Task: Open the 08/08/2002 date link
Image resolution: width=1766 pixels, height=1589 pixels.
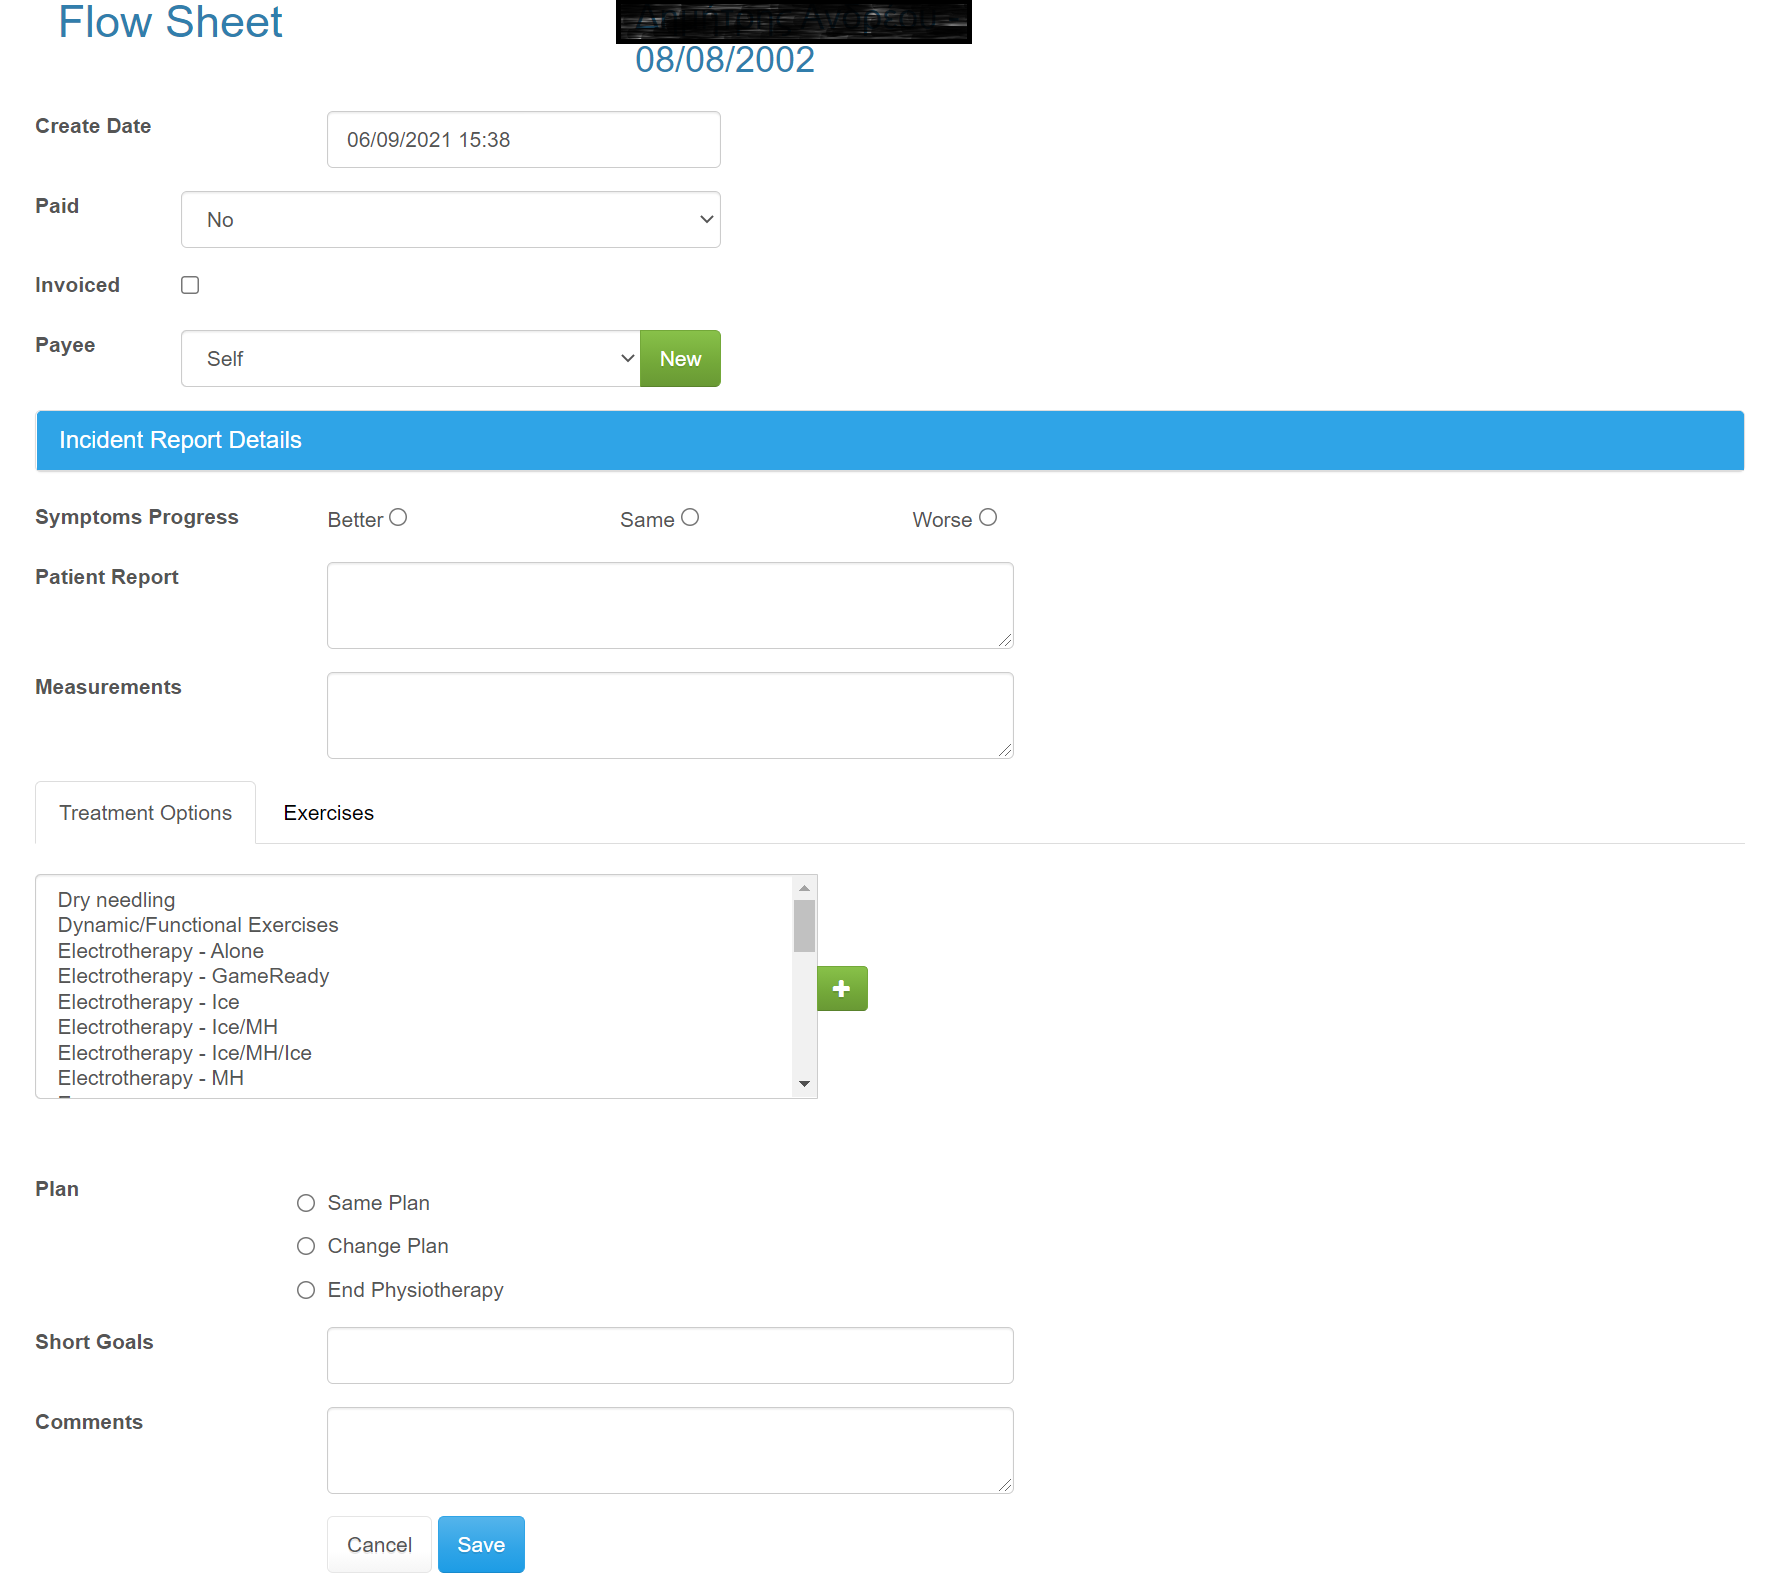Action: pyautogui.click(x=724, y=60)
